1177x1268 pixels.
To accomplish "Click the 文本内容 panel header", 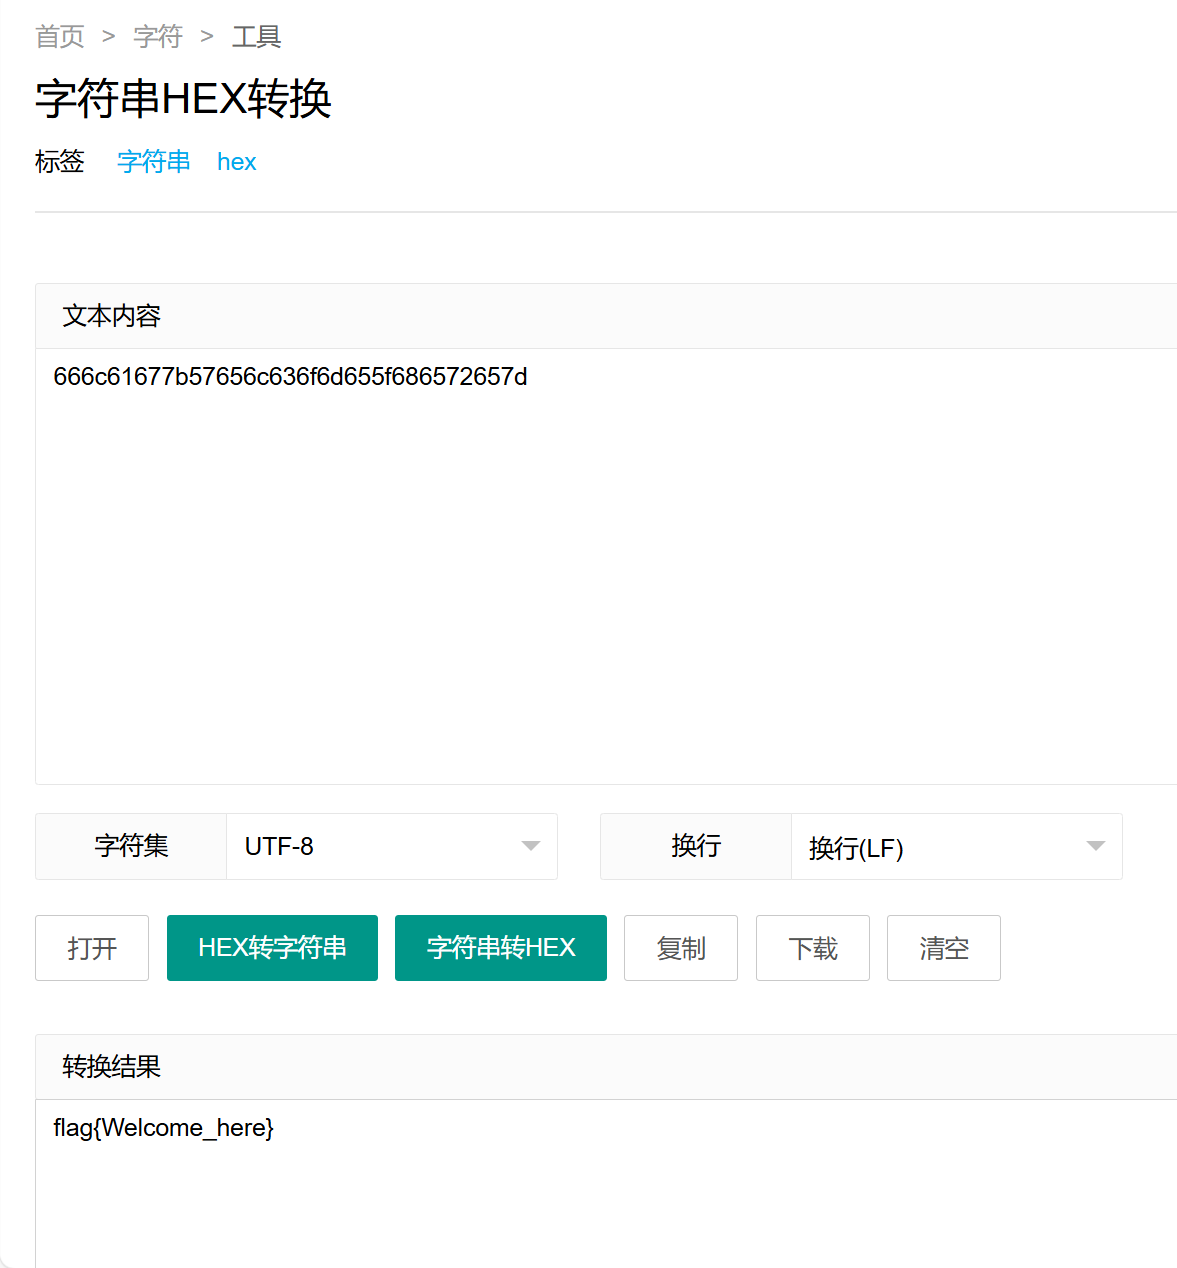I will [x=606, y=316].
